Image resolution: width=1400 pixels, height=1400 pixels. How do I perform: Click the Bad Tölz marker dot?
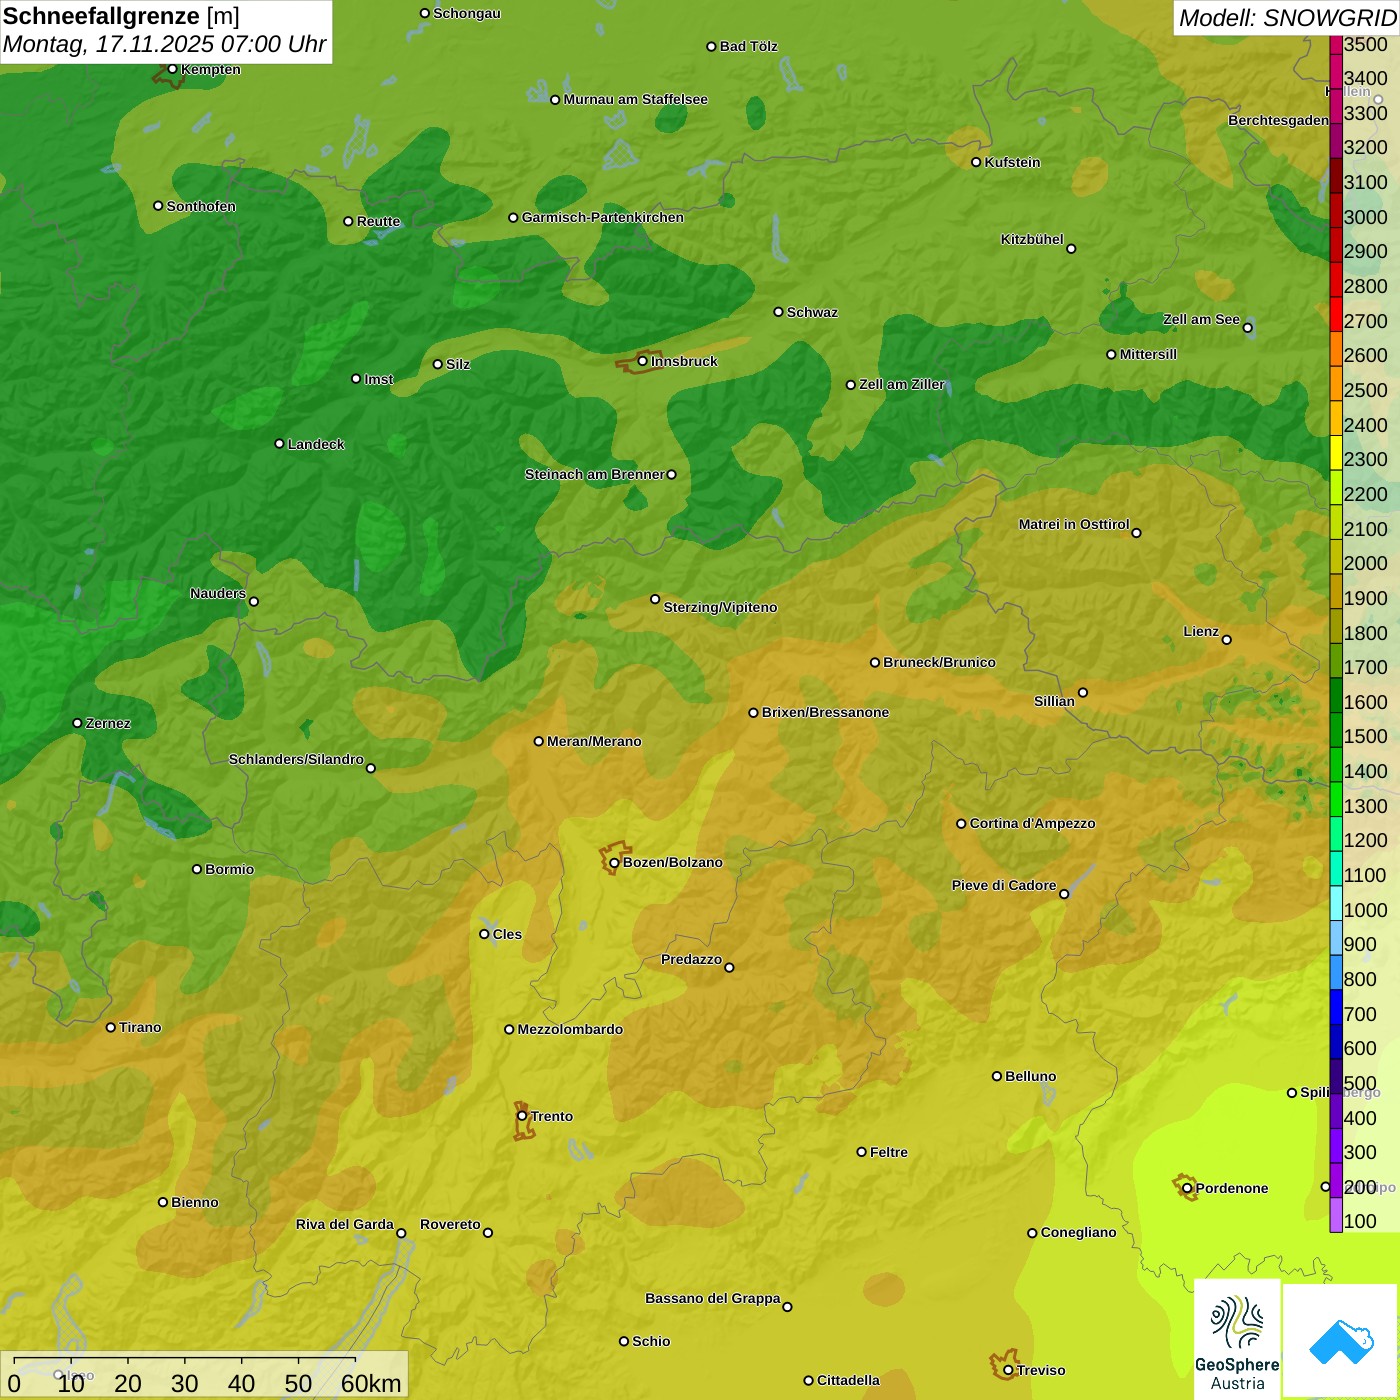(711, 47)
